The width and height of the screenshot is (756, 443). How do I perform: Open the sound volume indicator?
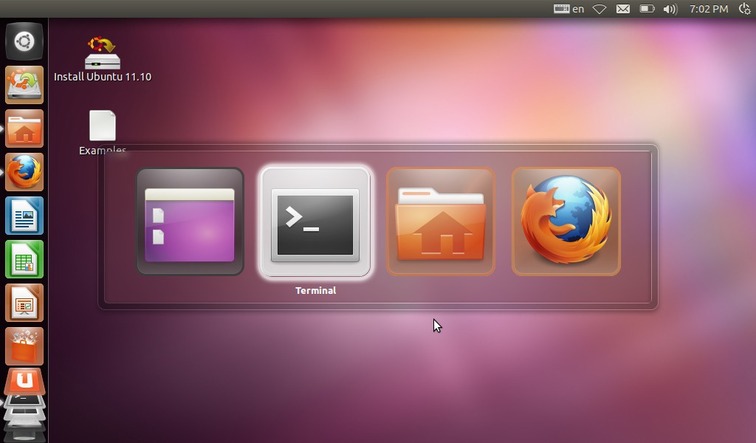[x=670, y=9]
